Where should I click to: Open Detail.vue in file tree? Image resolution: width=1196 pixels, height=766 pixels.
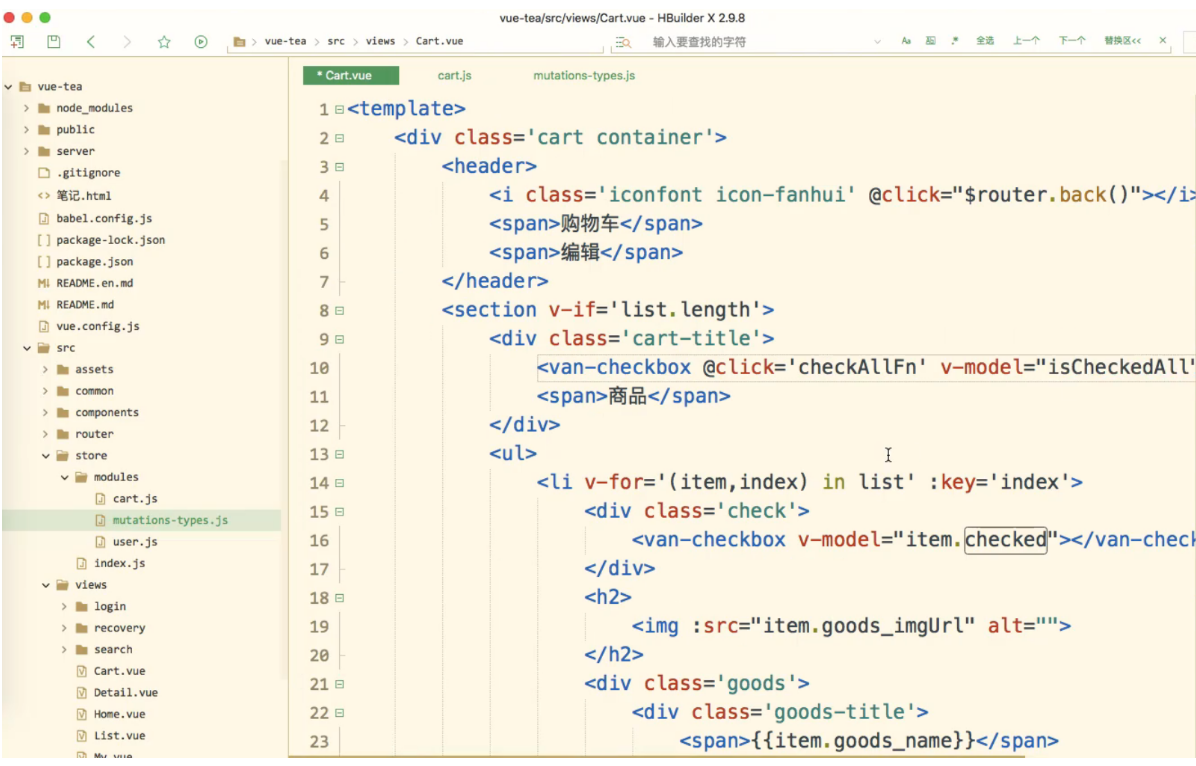(x=126, y=693)
